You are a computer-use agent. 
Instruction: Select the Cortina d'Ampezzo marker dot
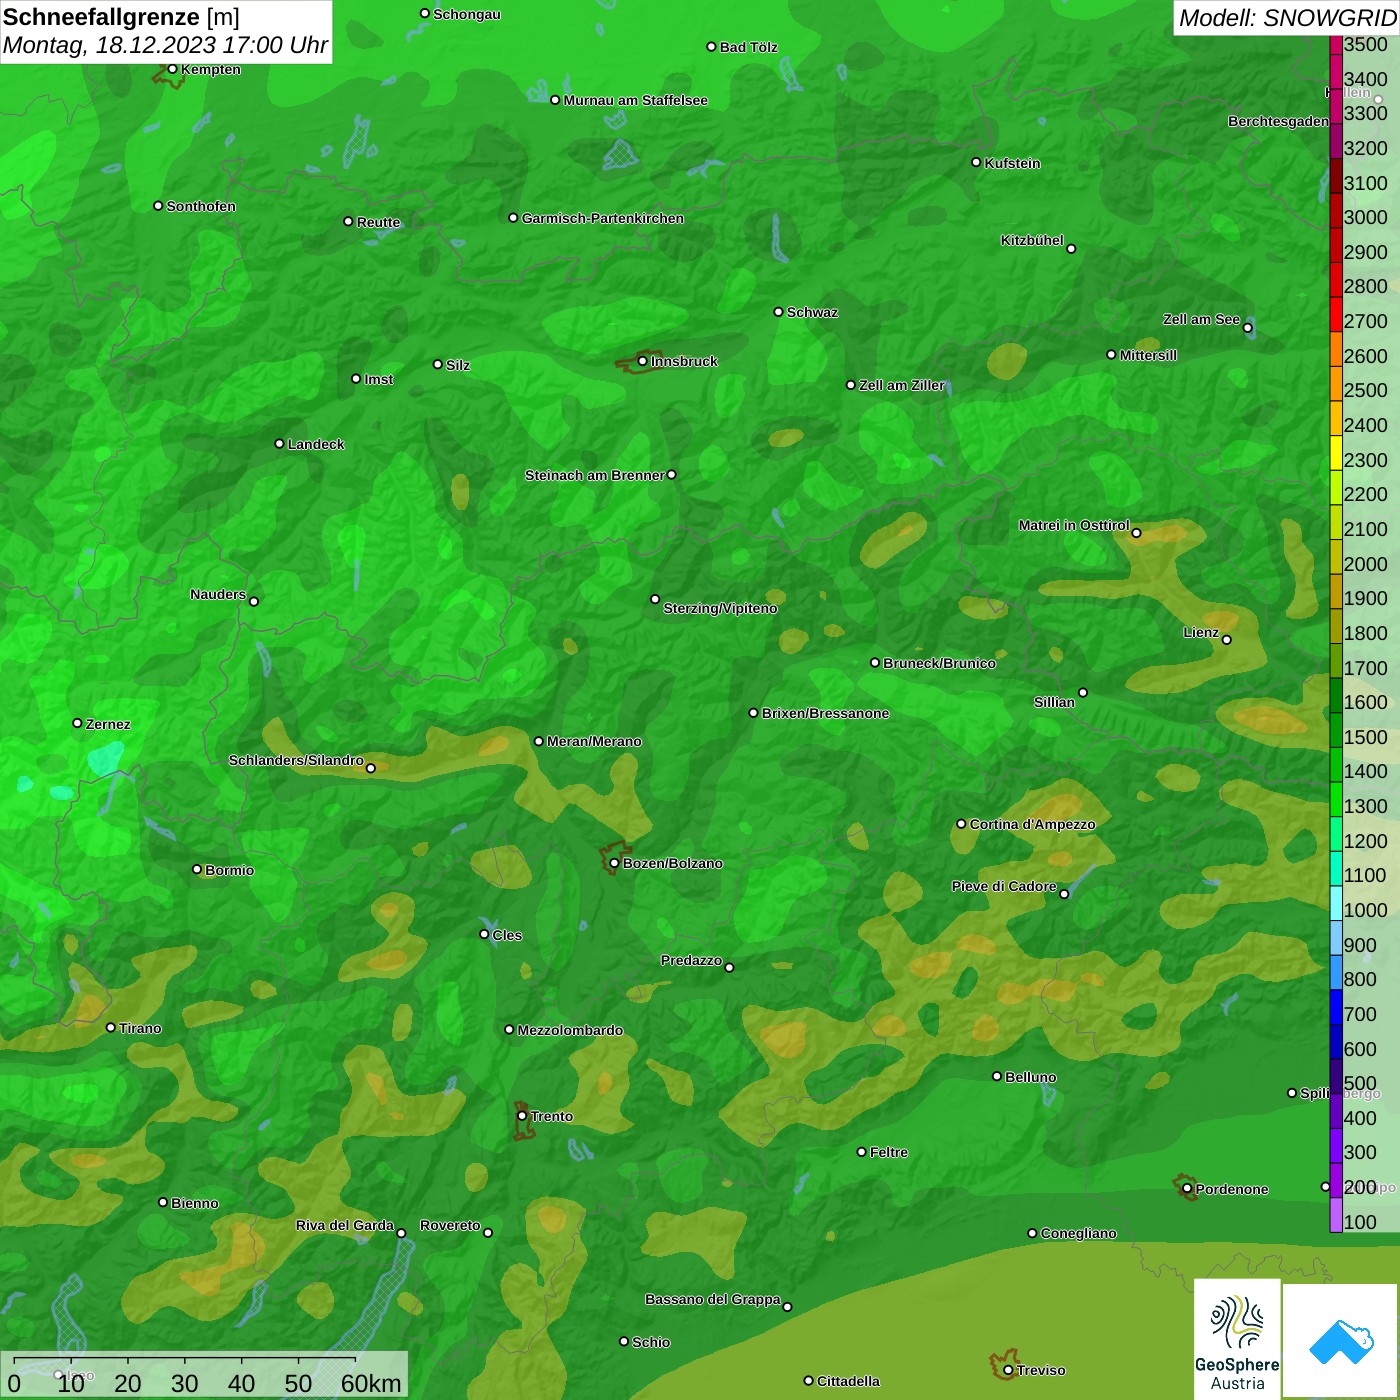coord(961,824)
